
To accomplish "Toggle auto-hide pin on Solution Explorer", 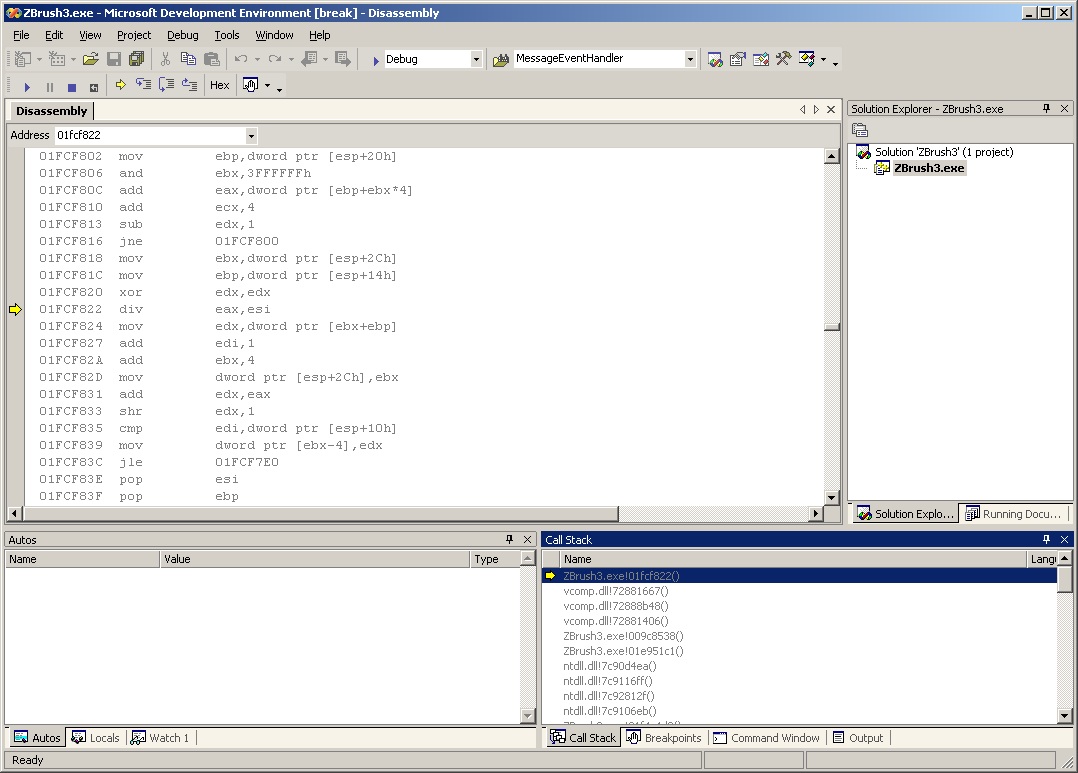I will (x=1047, y=109).
